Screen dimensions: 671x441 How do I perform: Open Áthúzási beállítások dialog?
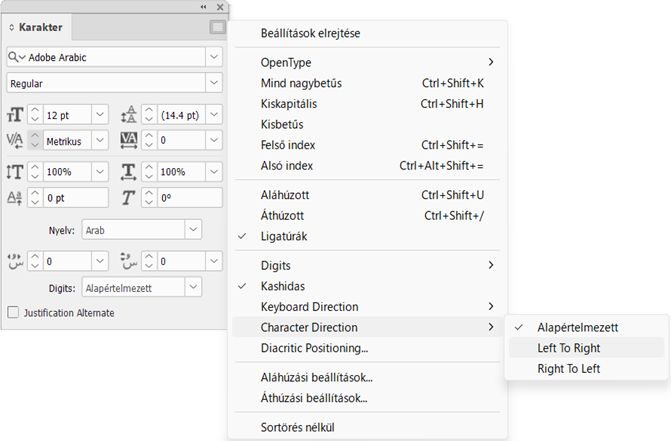pos(367,398)
